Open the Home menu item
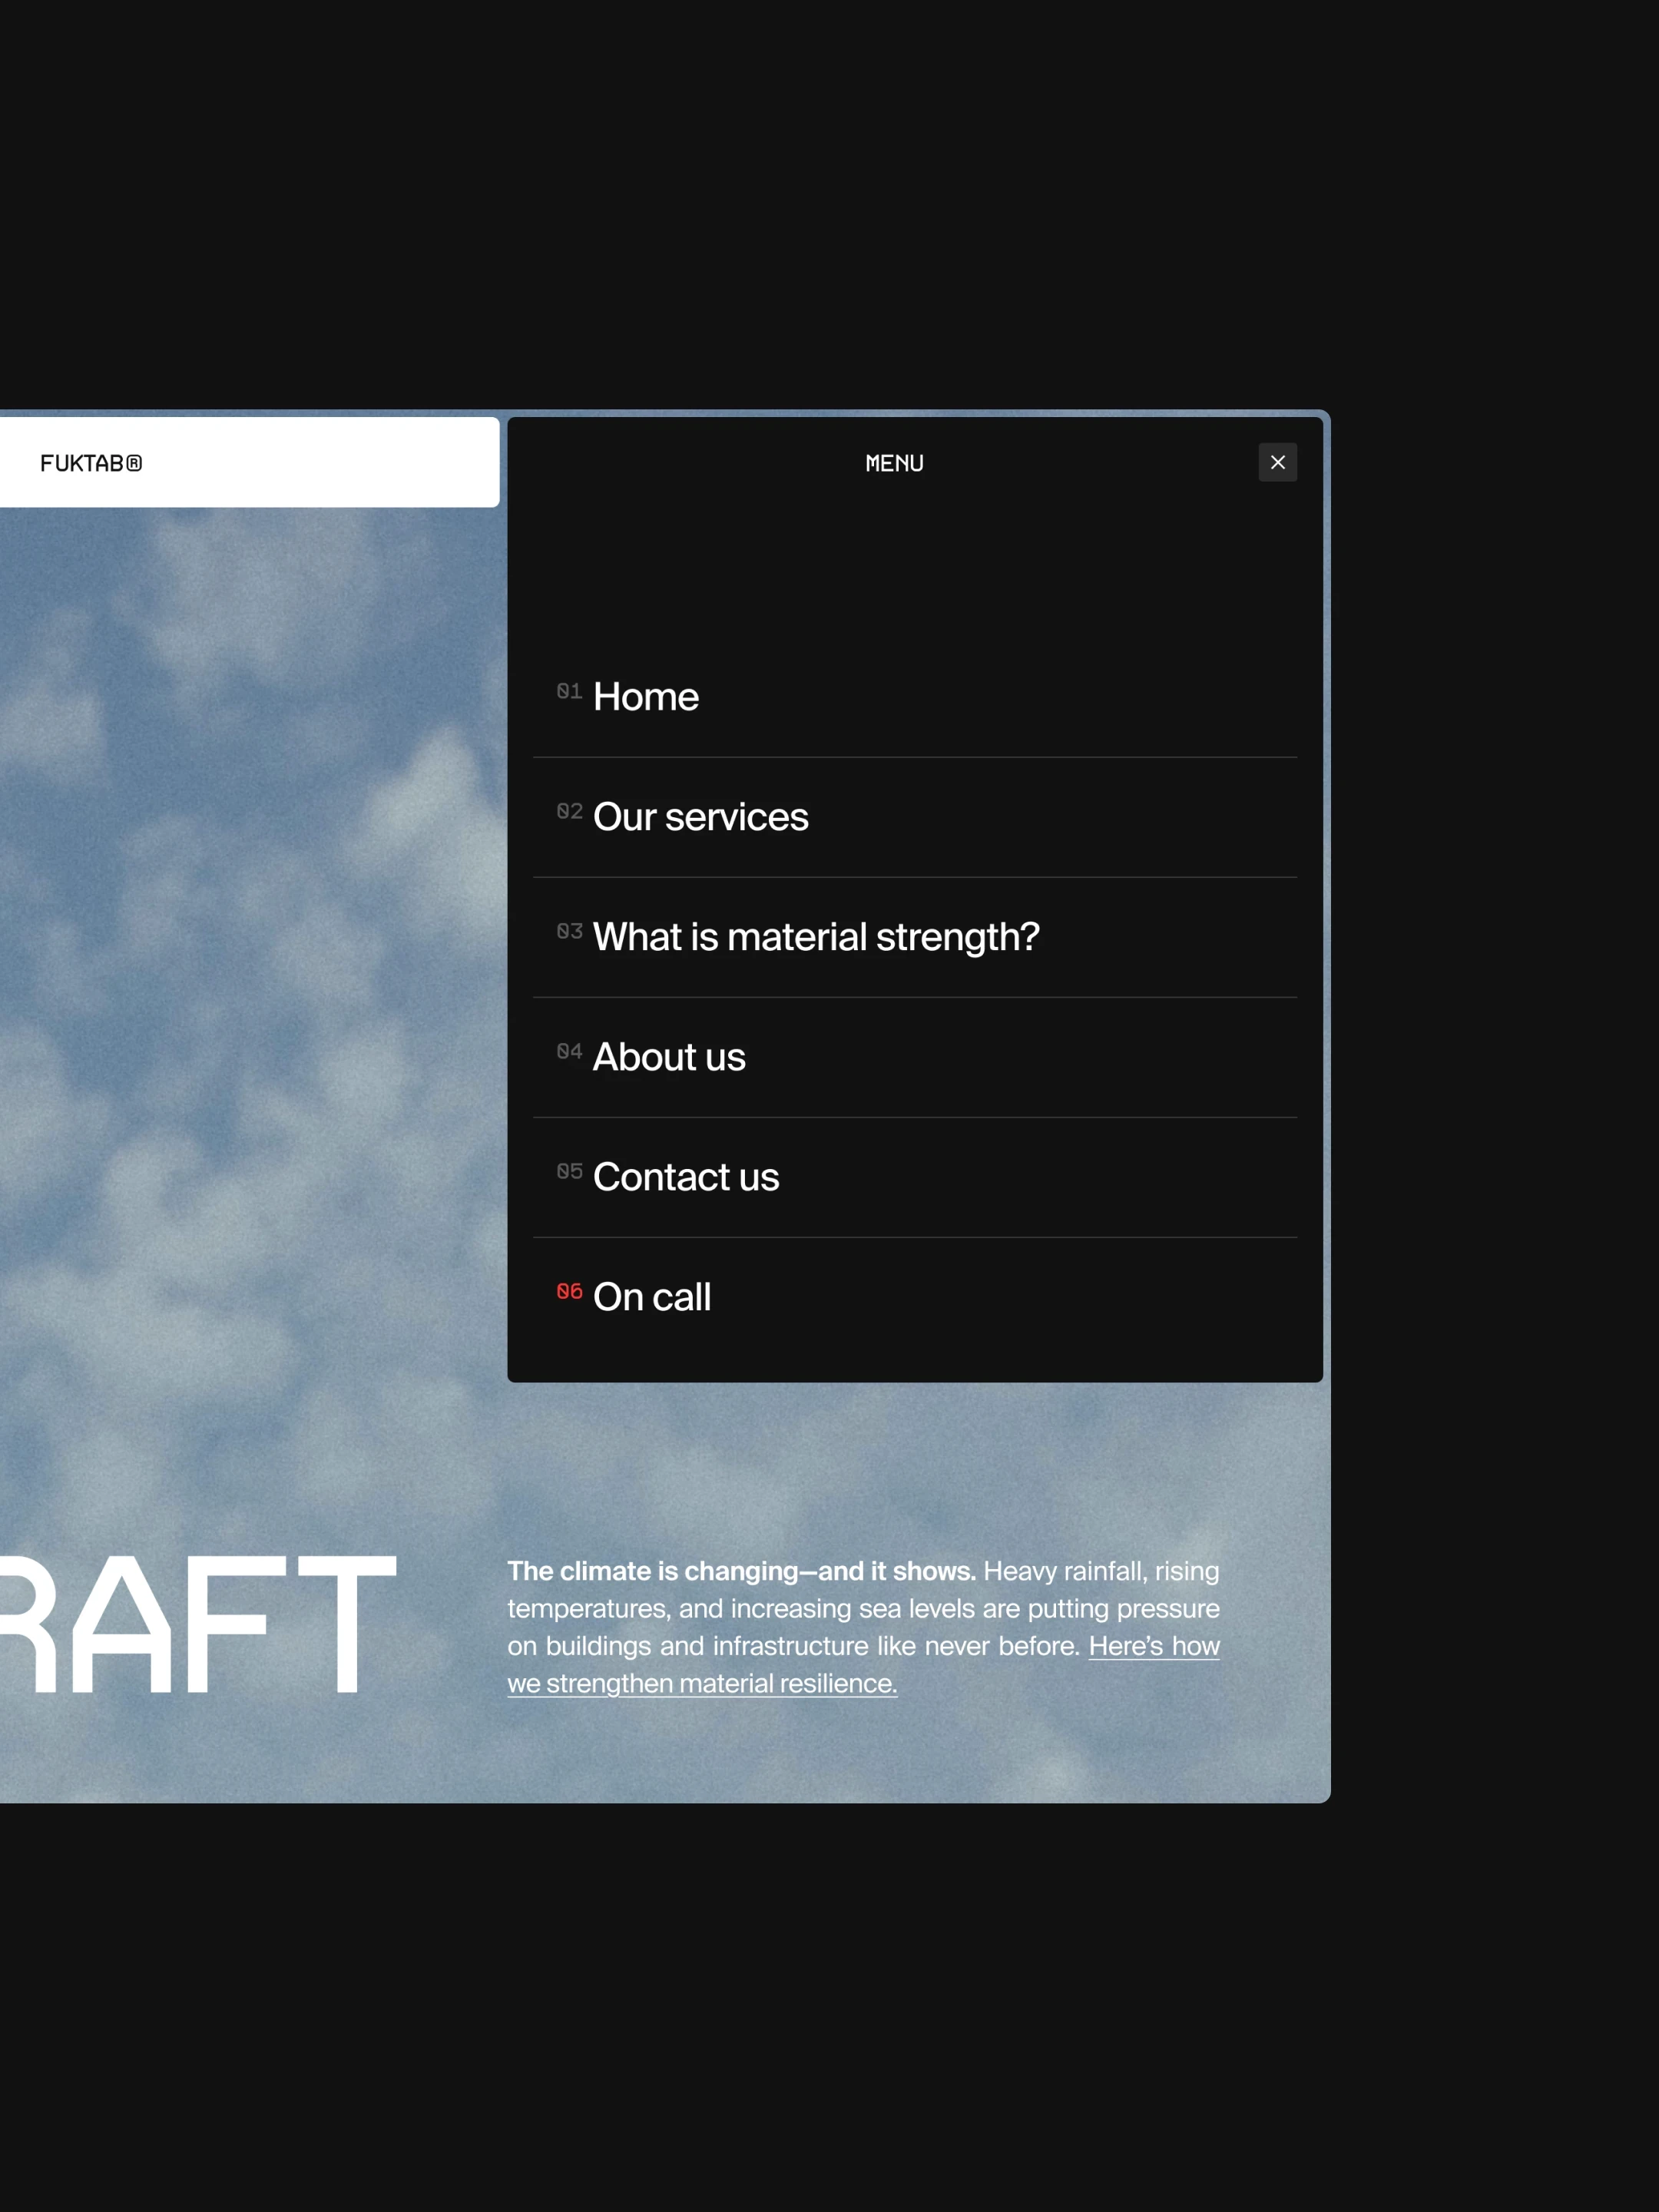 click(645, 697)
